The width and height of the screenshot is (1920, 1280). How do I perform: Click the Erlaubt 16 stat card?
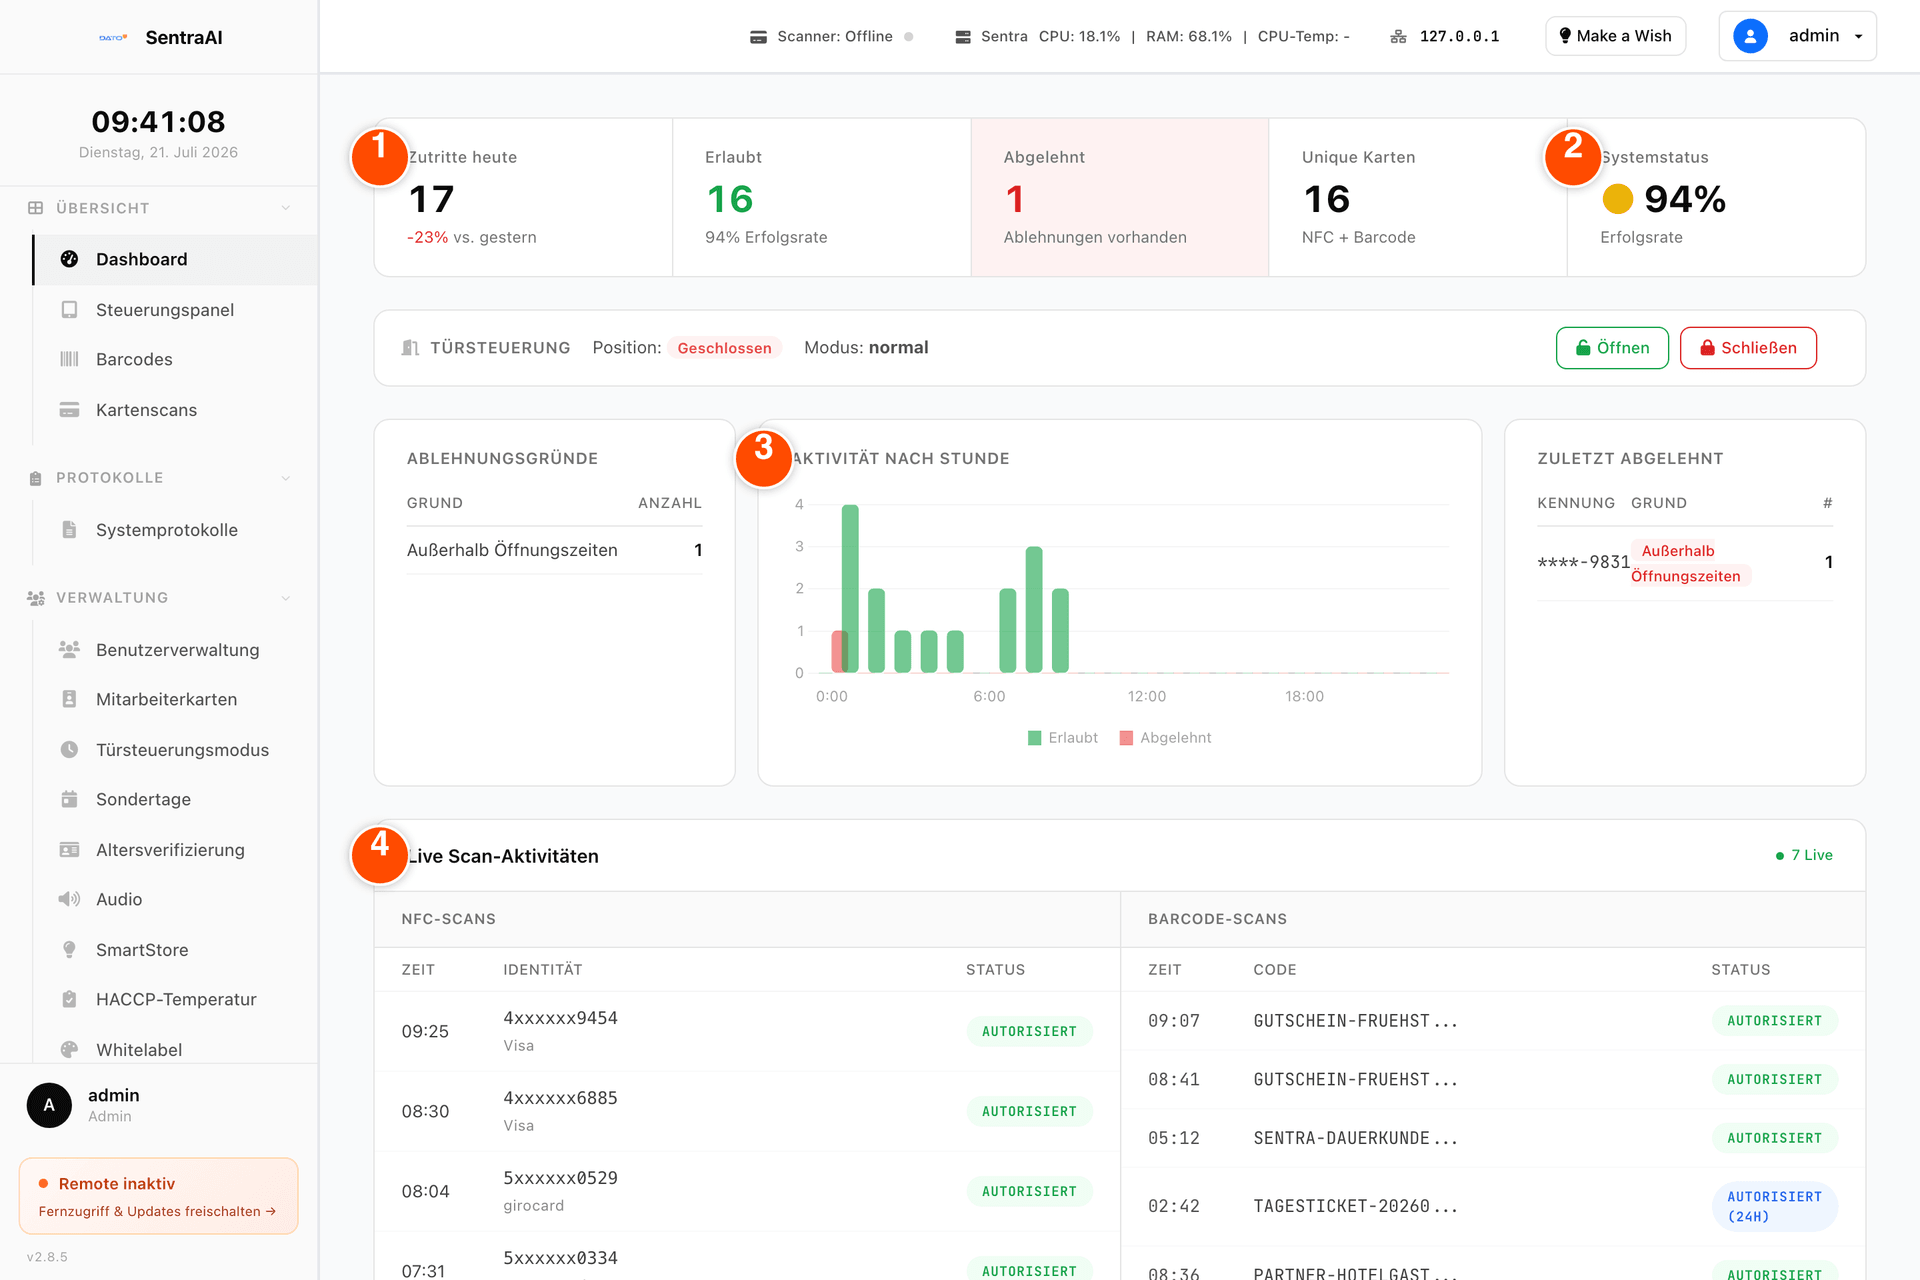coord(821,197)
